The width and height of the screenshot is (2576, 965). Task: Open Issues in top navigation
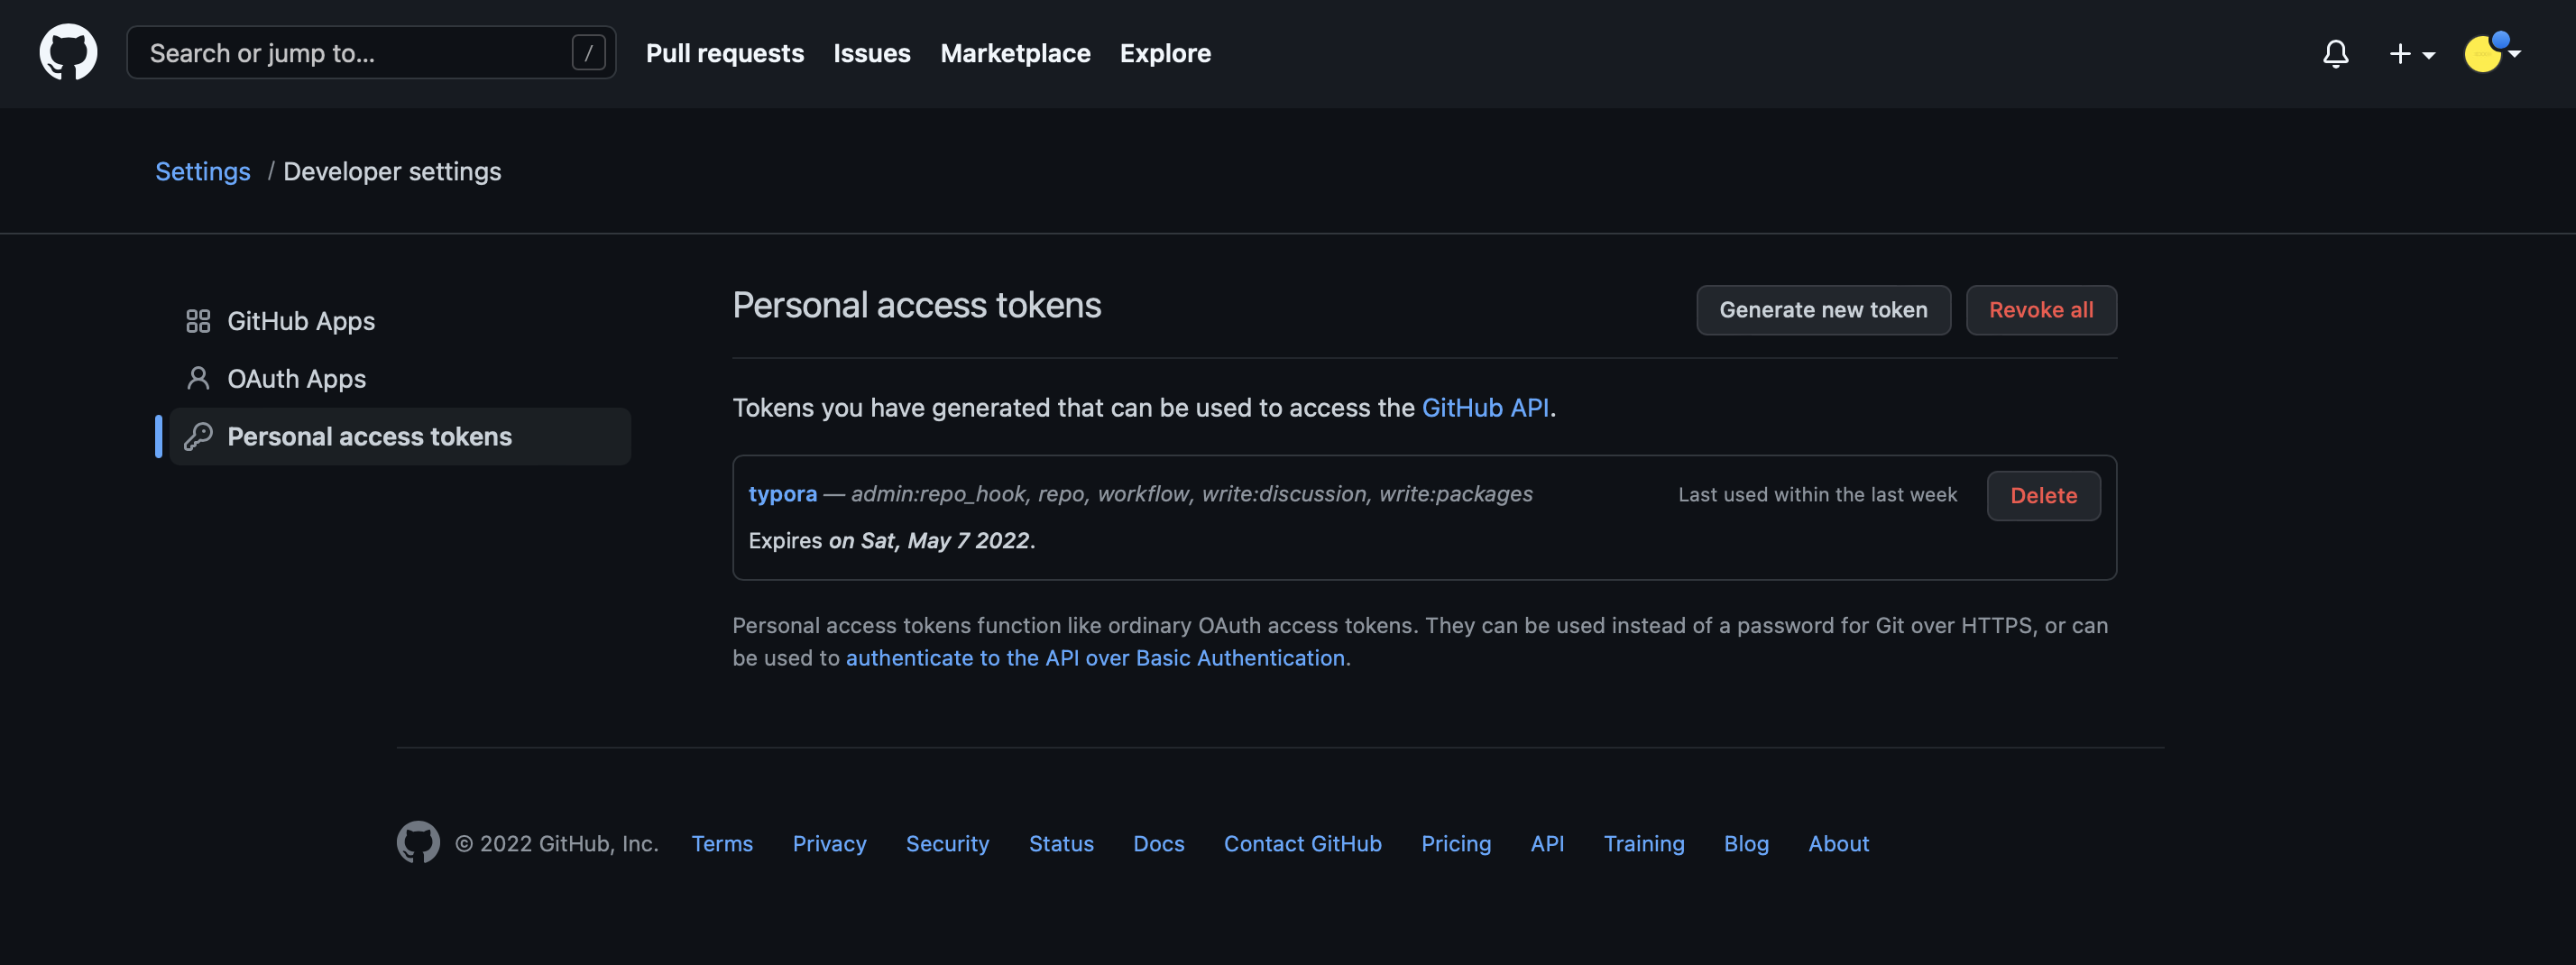click(x=871, y=53)
